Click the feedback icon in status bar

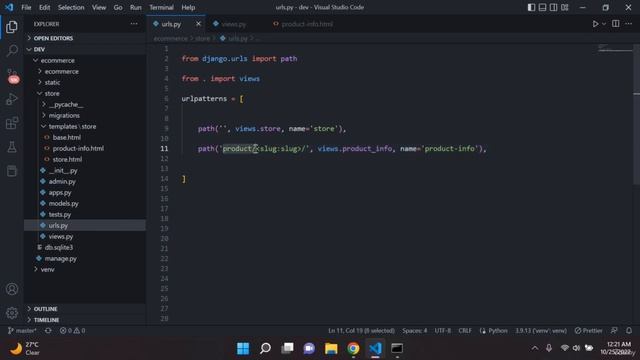pyautogui.click(x=614, y=330)
